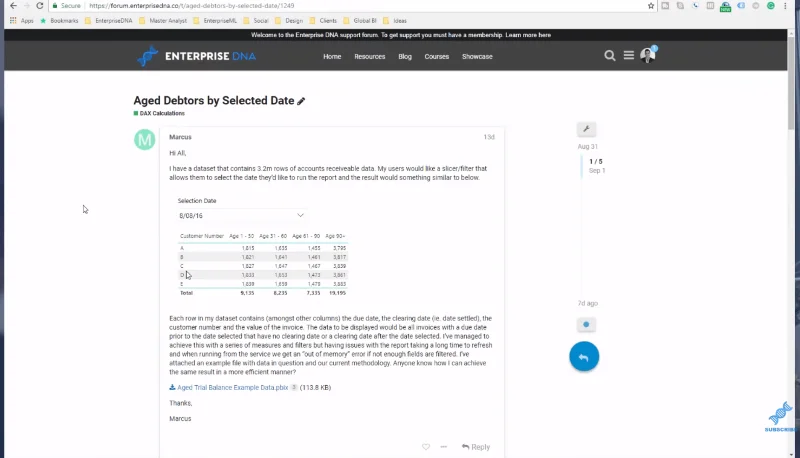Edit the topic title with pencil icon
The image size is (800, 458).
tap(301, 101)
